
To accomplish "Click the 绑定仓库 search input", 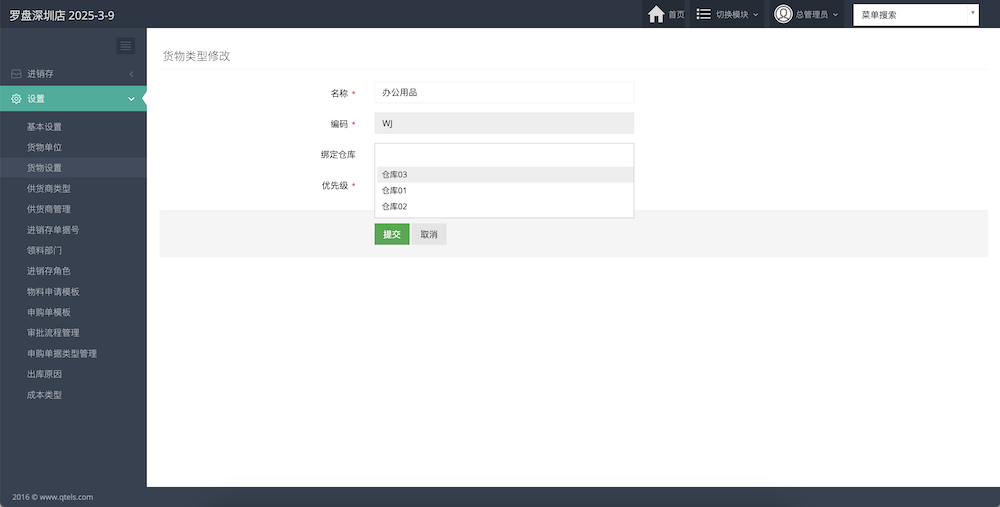I will [x=504, y=154].
